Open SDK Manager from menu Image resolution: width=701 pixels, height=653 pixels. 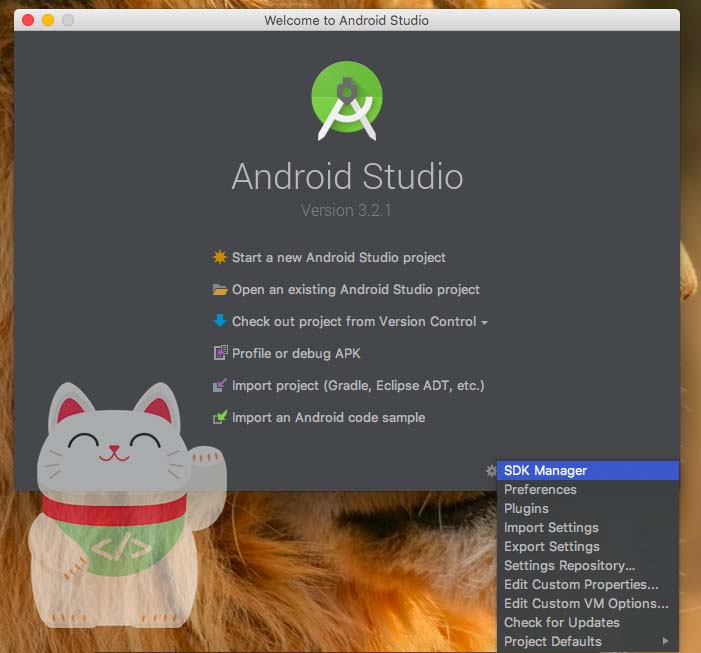(x=588, y=471)
